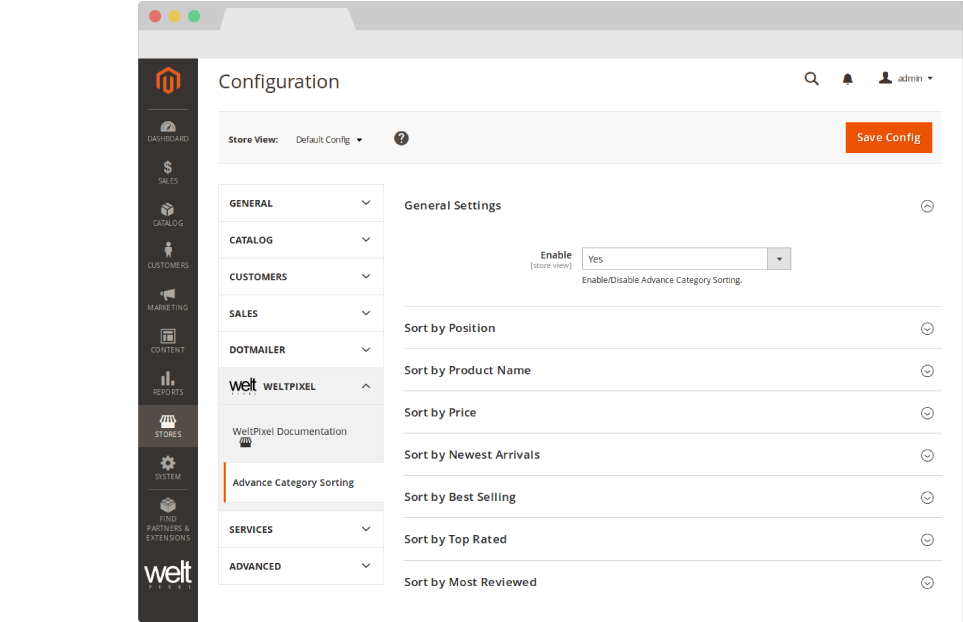963x622 pixels.
Task: Open the Catalog sidebar icon
Action: click(x=167, y=214)
